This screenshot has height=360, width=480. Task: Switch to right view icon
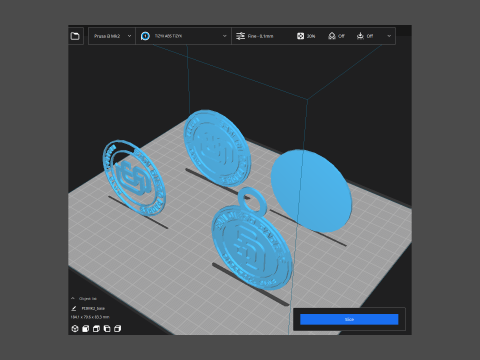coord(118,329)
